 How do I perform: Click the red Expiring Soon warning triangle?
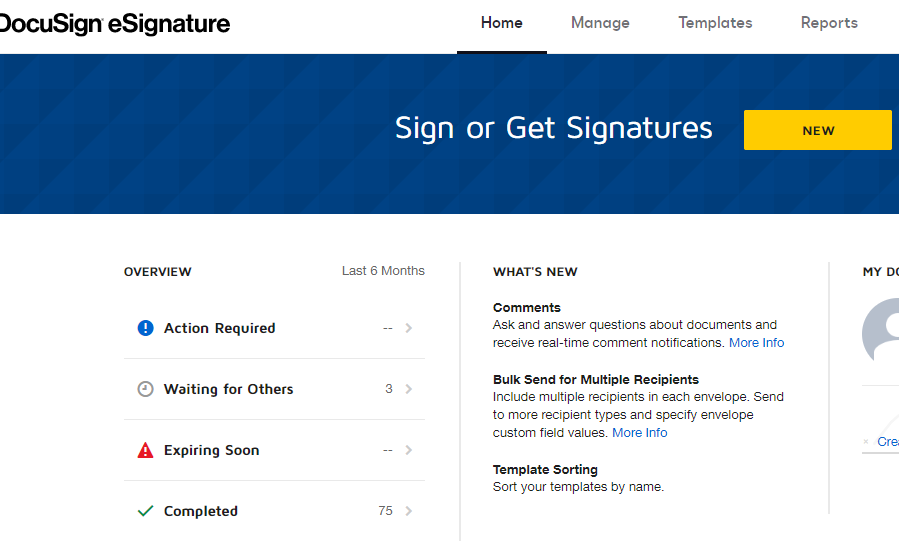point(146,450)
